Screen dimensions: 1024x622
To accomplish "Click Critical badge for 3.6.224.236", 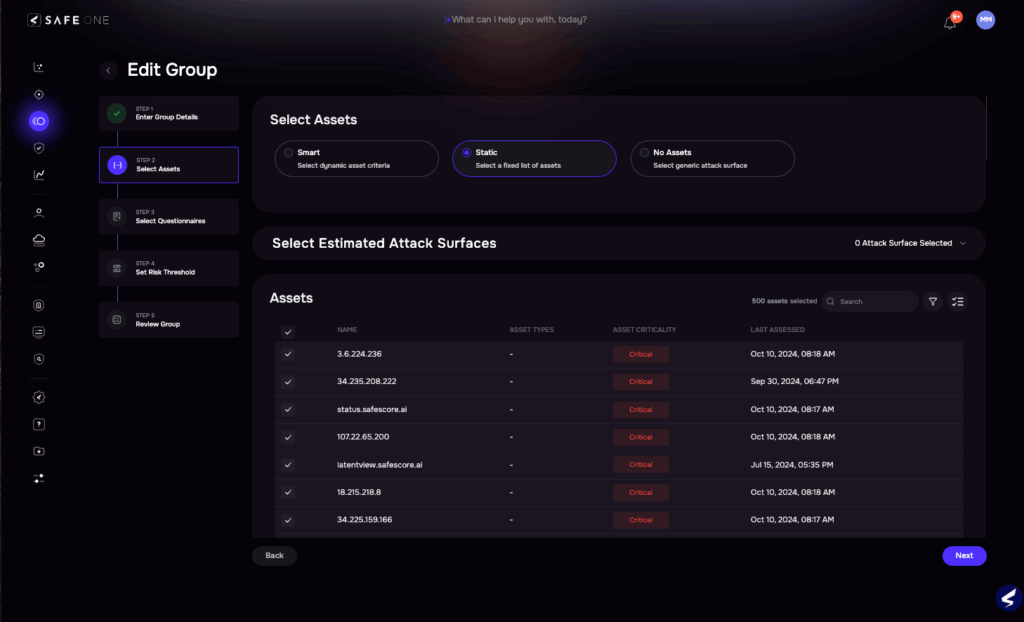I will pyautogui.click(x=641, y=354).
